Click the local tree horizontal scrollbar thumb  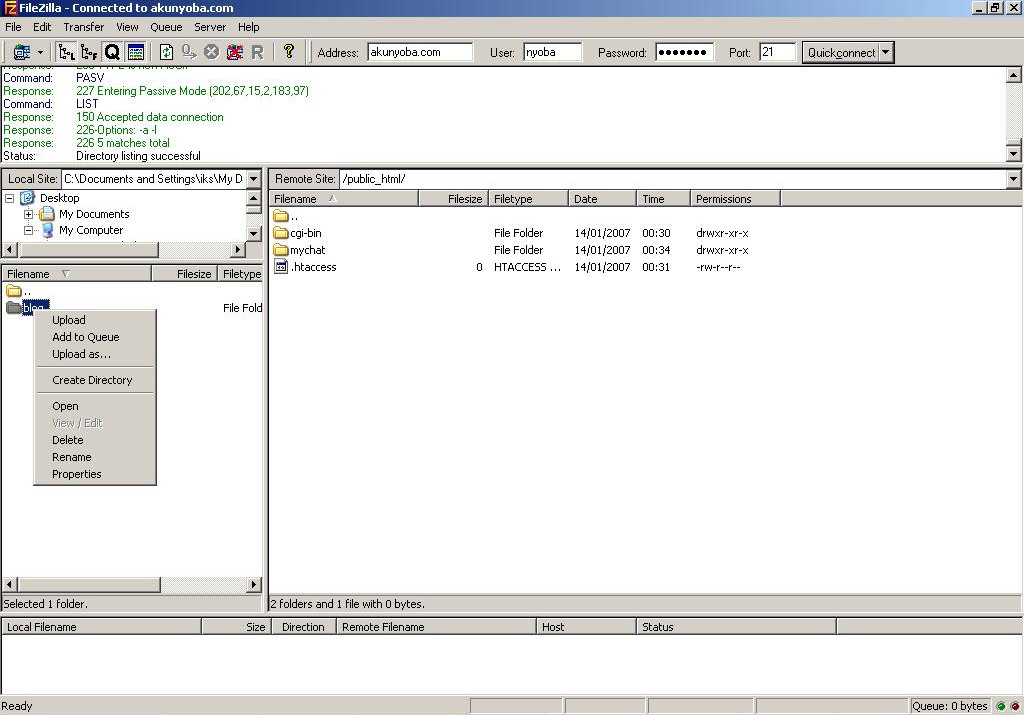pyautogui.click(x=89, y=249)
